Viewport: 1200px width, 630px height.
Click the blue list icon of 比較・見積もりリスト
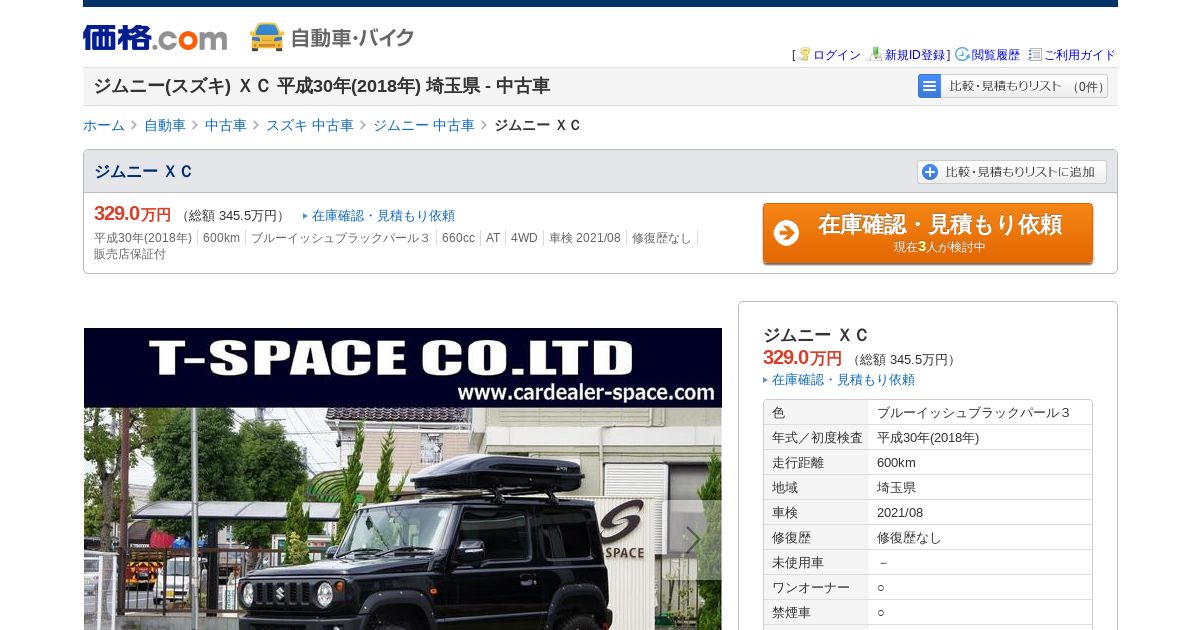pos(929,86)
